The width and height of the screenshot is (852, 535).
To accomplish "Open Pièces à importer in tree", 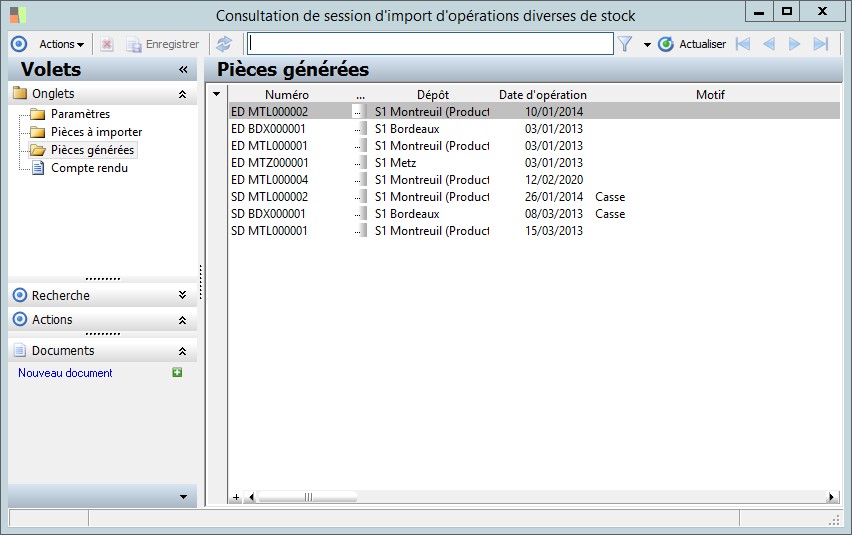I will click(x=96, y=132).
